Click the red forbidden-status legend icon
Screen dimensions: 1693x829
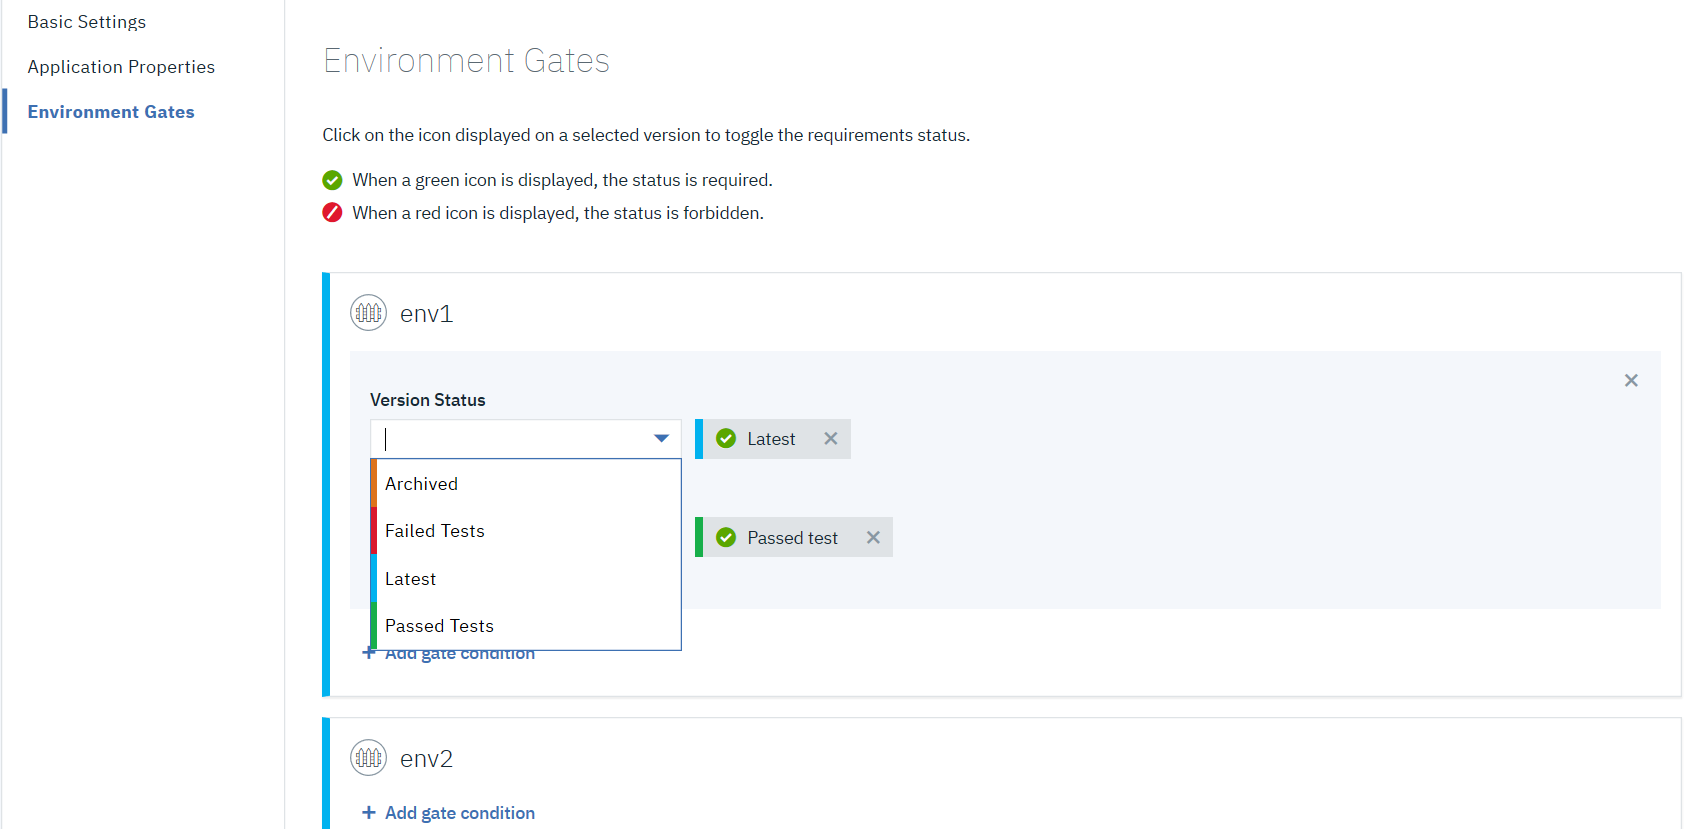[332, 213]
